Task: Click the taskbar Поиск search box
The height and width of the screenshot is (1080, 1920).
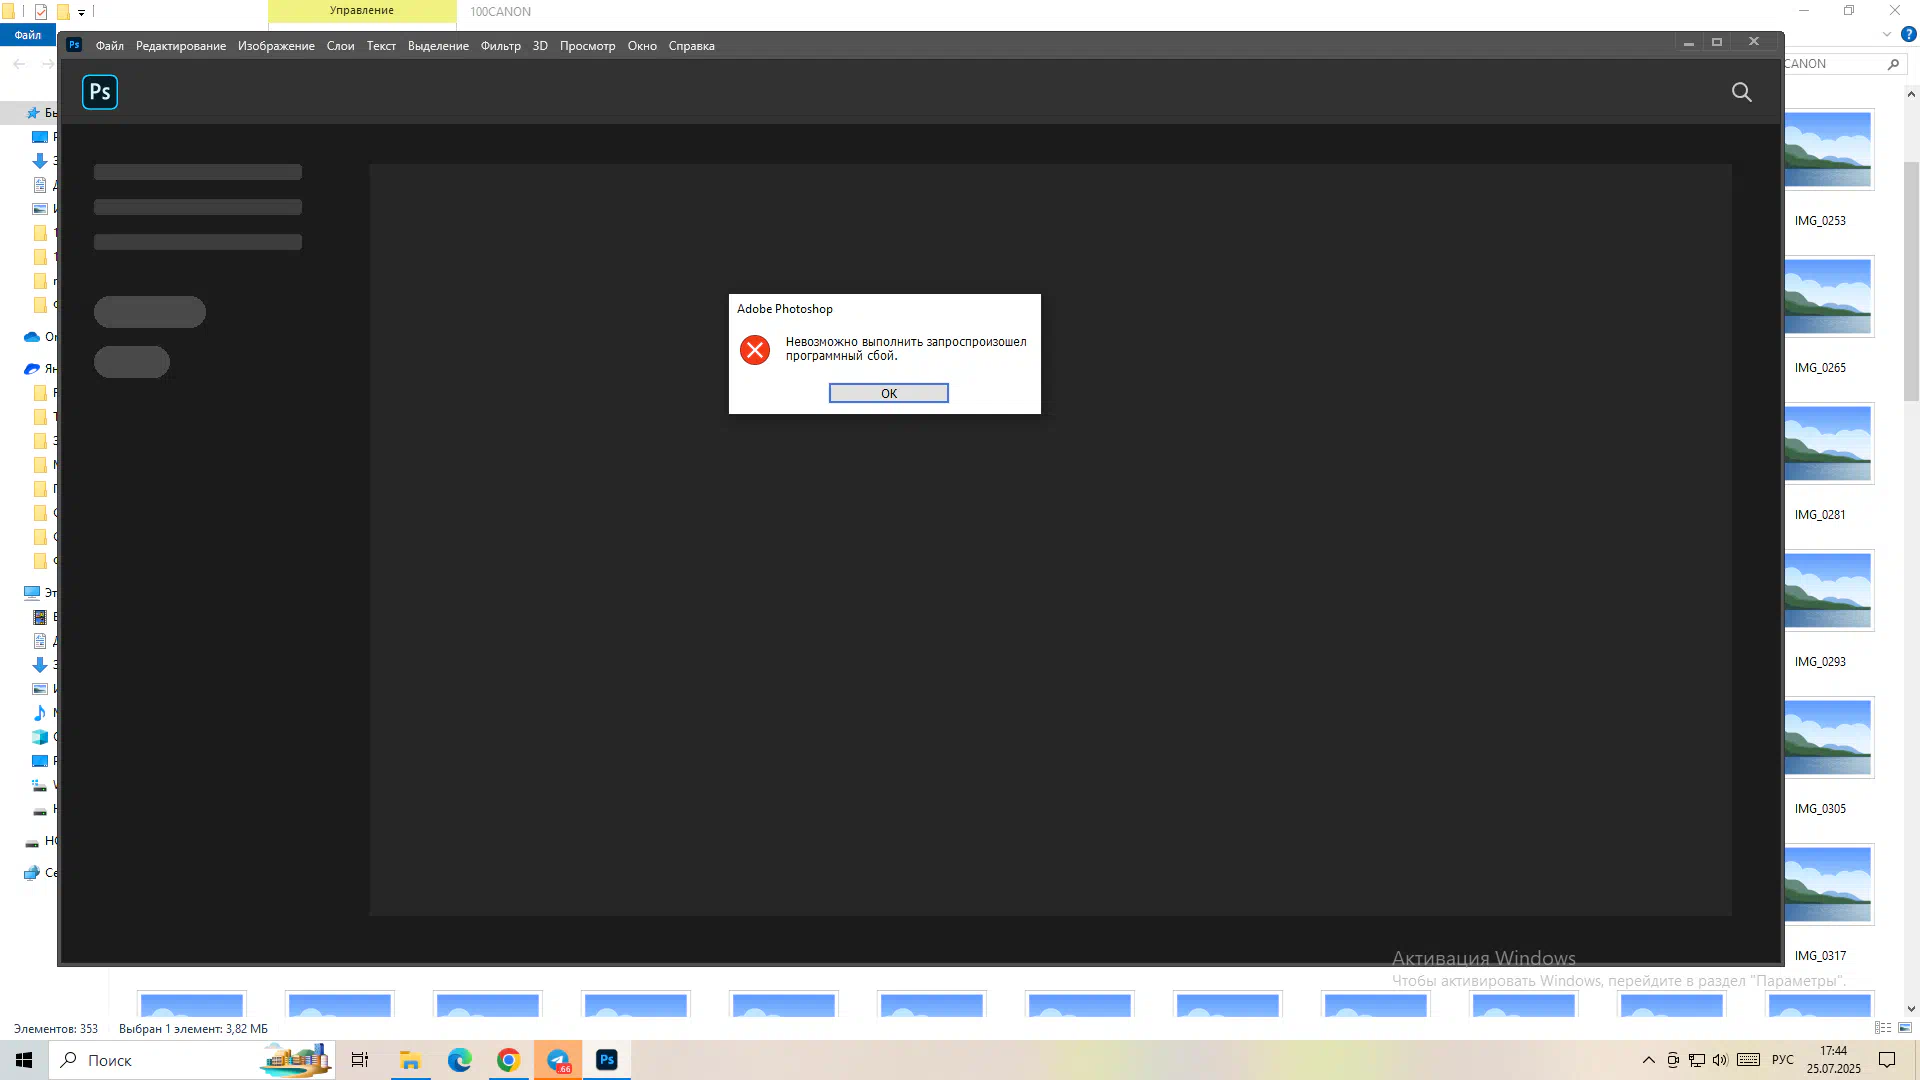Action: point(192,1060)
